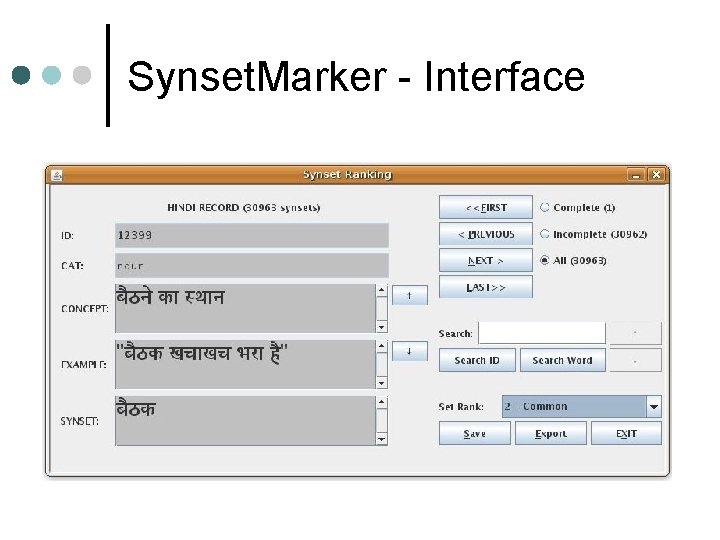Close the Synset Ranking window
The image size is (720, 540).
click(657, 175)
